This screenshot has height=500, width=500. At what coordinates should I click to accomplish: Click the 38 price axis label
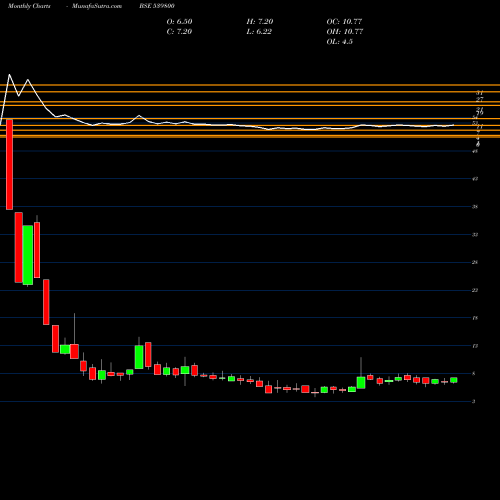(x=475, y=207)
